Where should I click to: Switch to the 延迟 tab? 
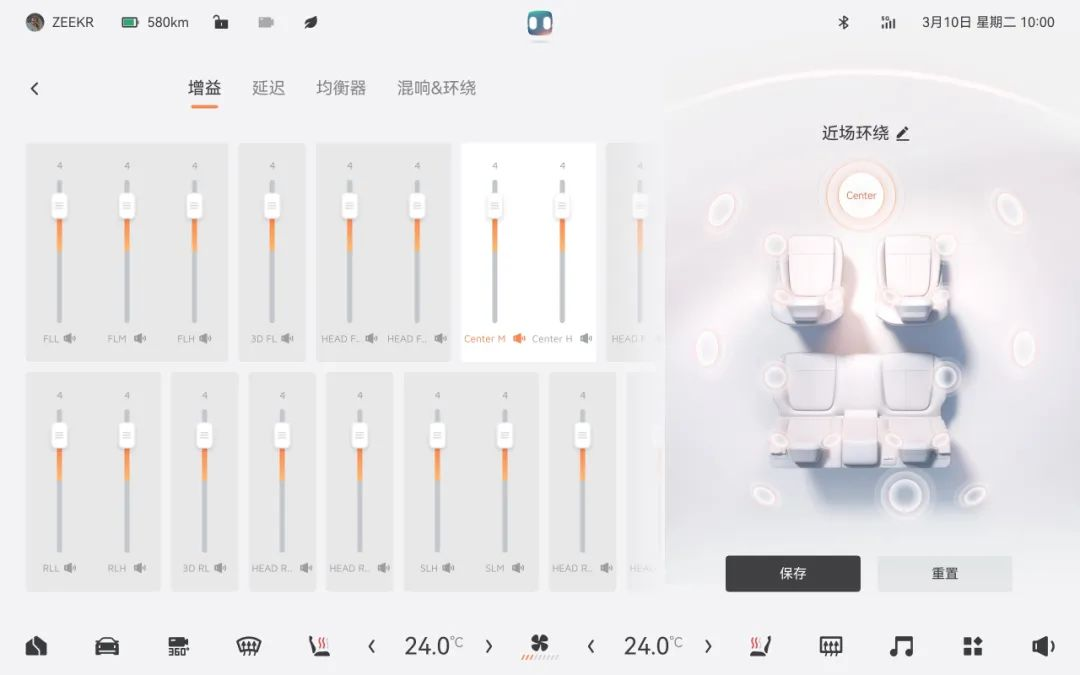click(269, 88)
